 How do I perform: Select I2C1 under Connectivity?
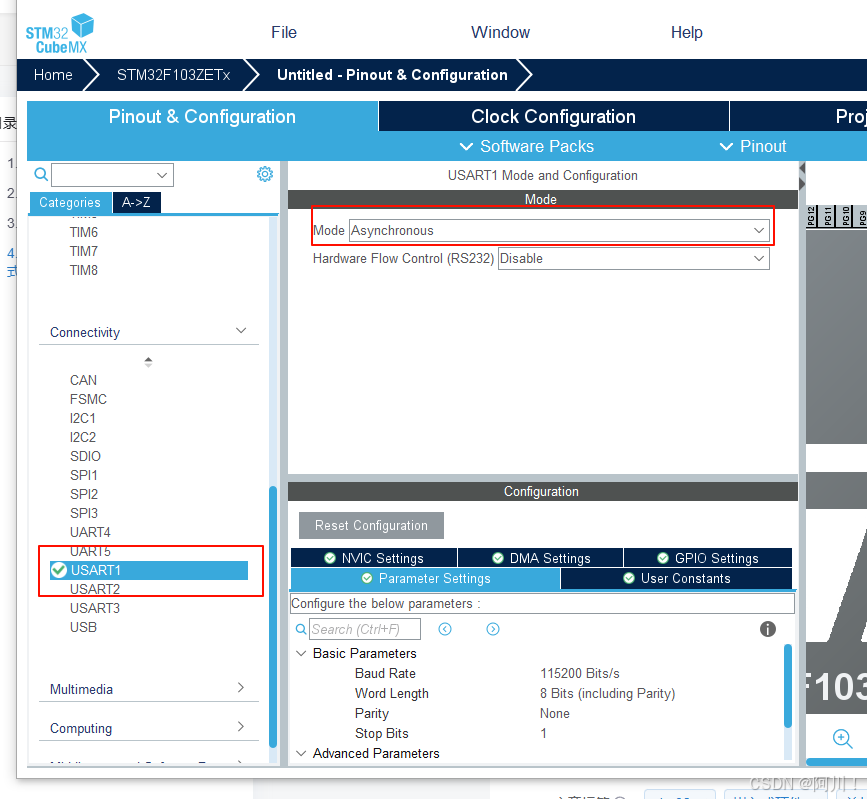pos(82,418)
